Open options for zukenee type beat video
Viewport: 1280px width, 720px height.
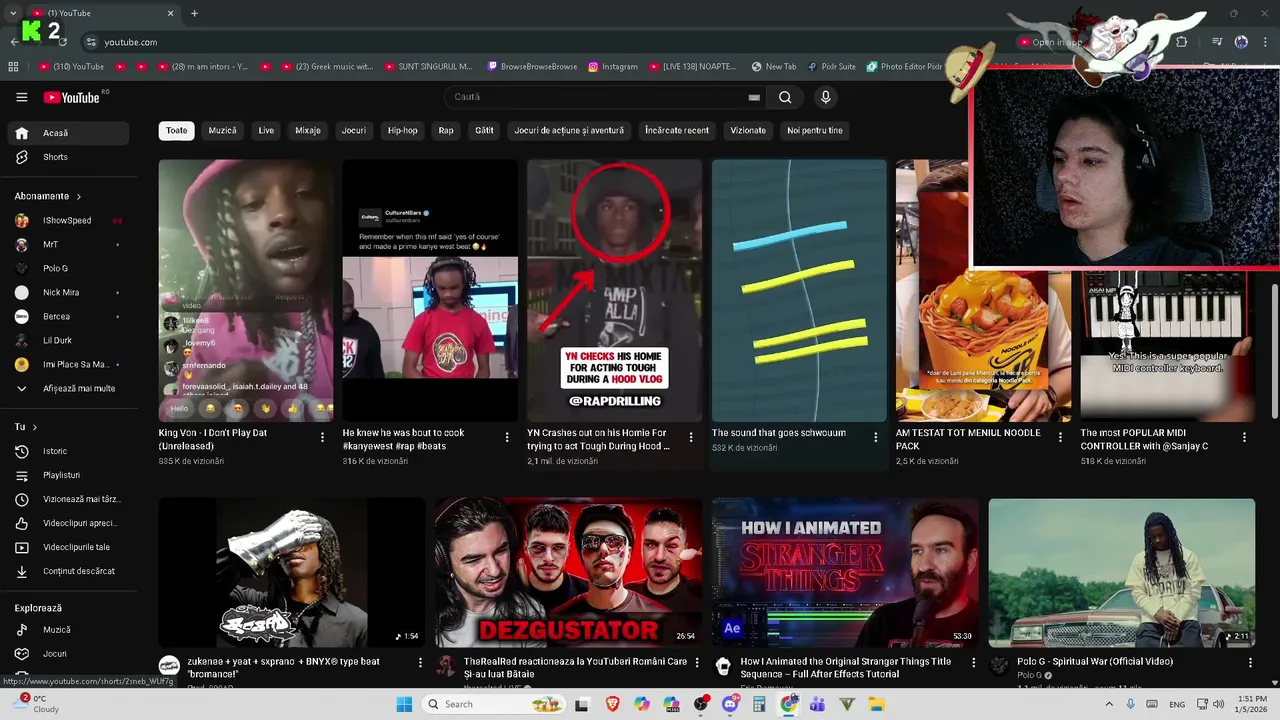(x=420, y=662)
